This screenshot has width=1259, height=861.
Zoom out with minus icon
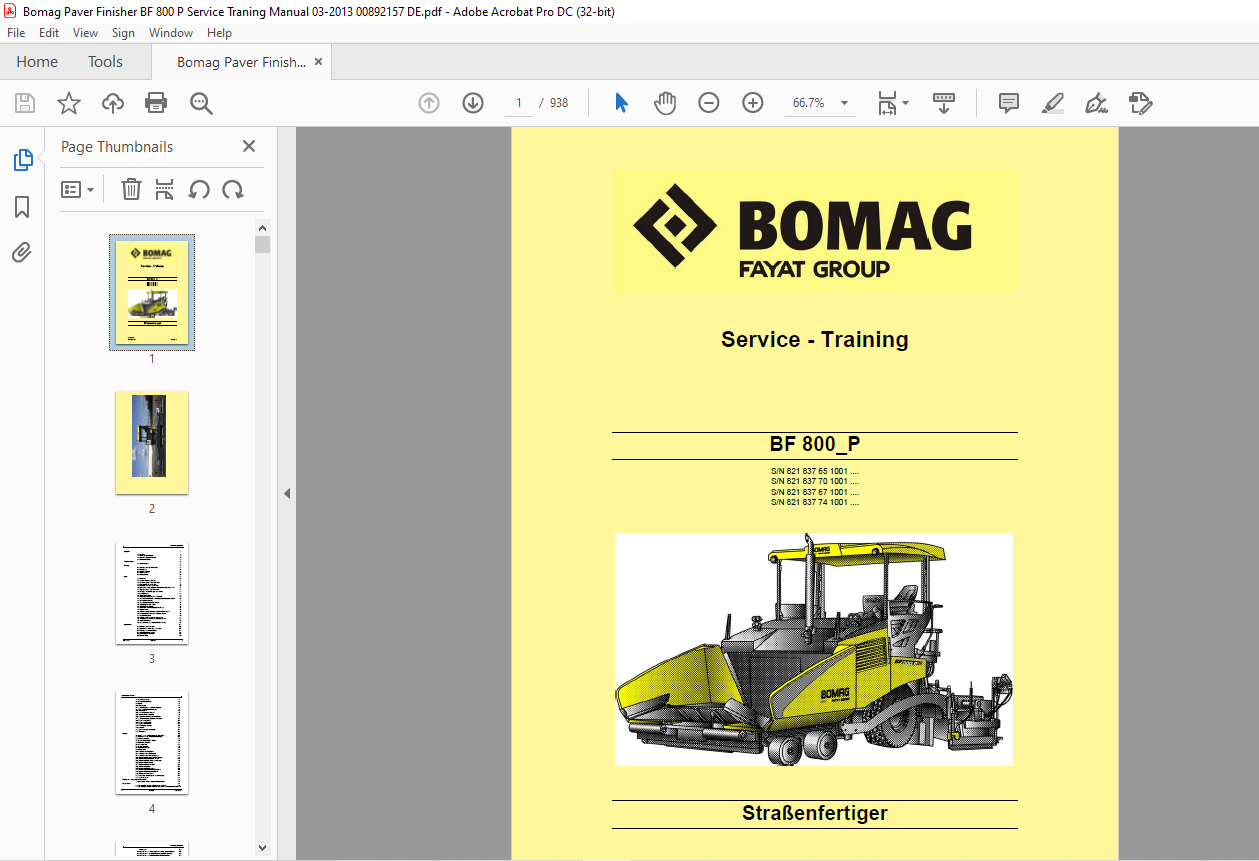point(709,103)
